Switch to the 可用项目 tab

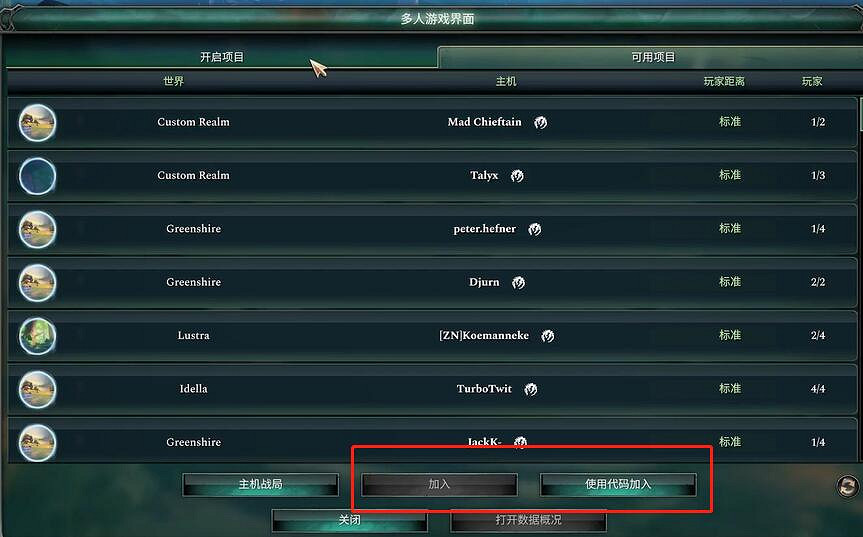click(x=653, y=57)
